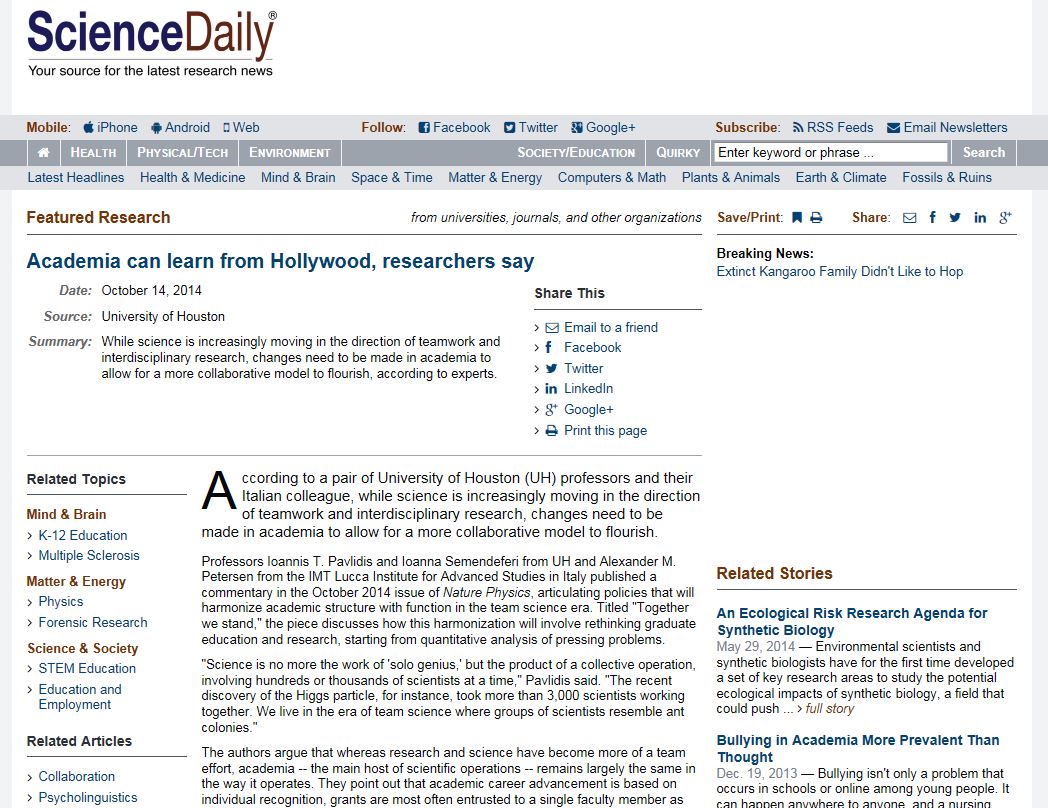
Task: Open K-12 Education related topic
Action: point(83,535)
